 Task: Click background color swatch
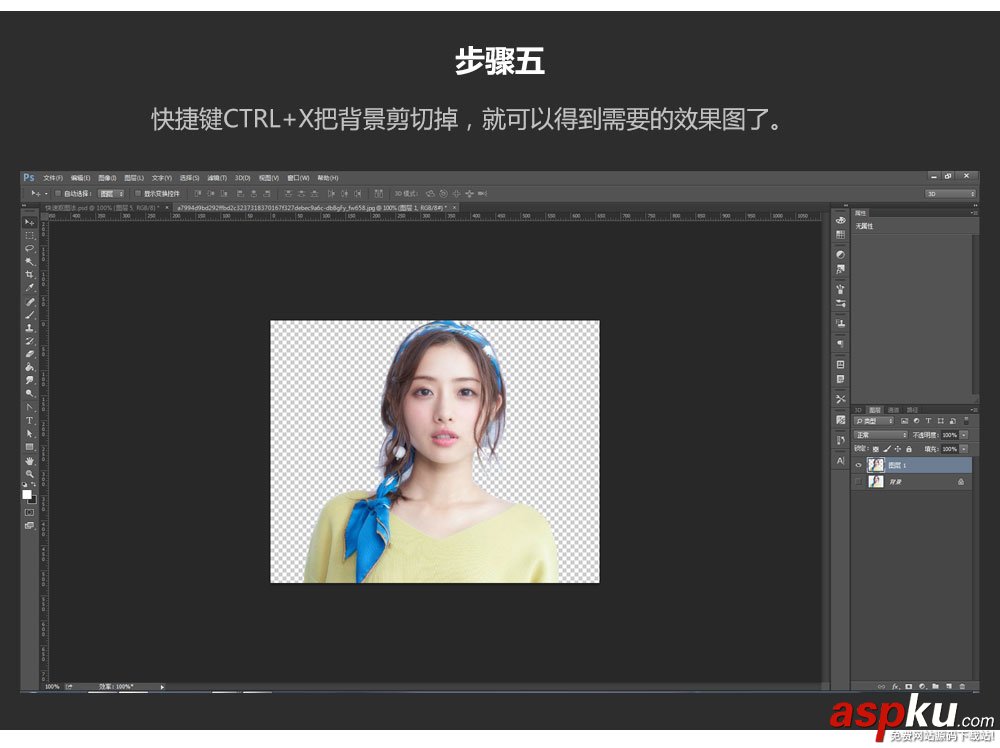click(33, 500)
